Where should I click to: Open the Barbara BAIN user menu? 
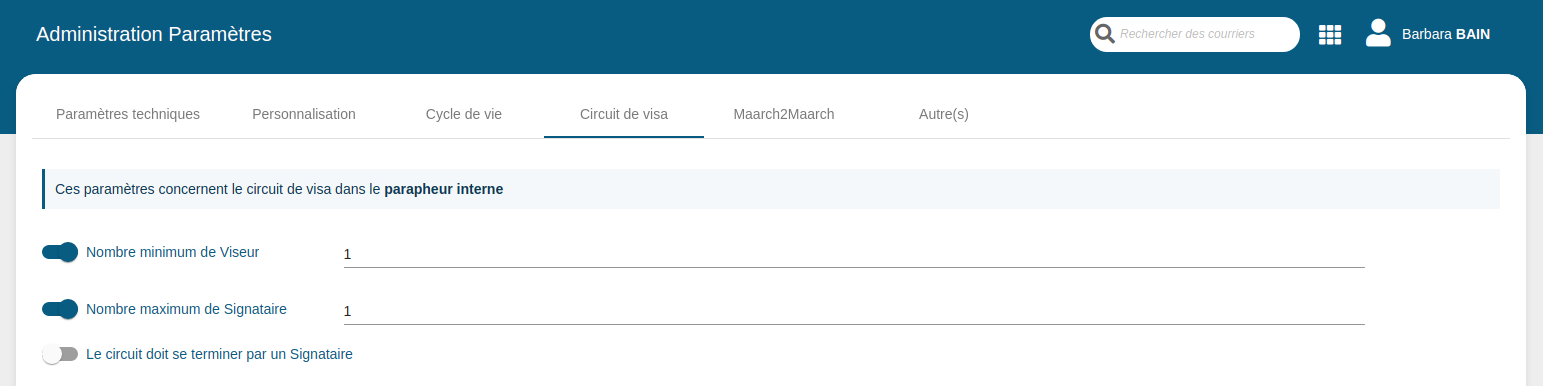tap(1446, 34)
